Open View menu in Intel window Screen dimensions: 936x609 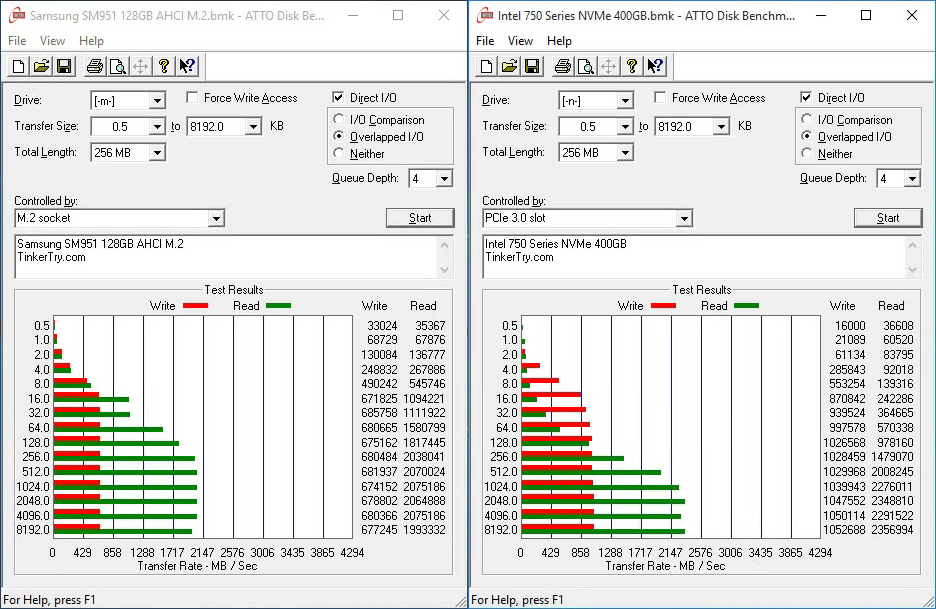(x=521, y=41)
